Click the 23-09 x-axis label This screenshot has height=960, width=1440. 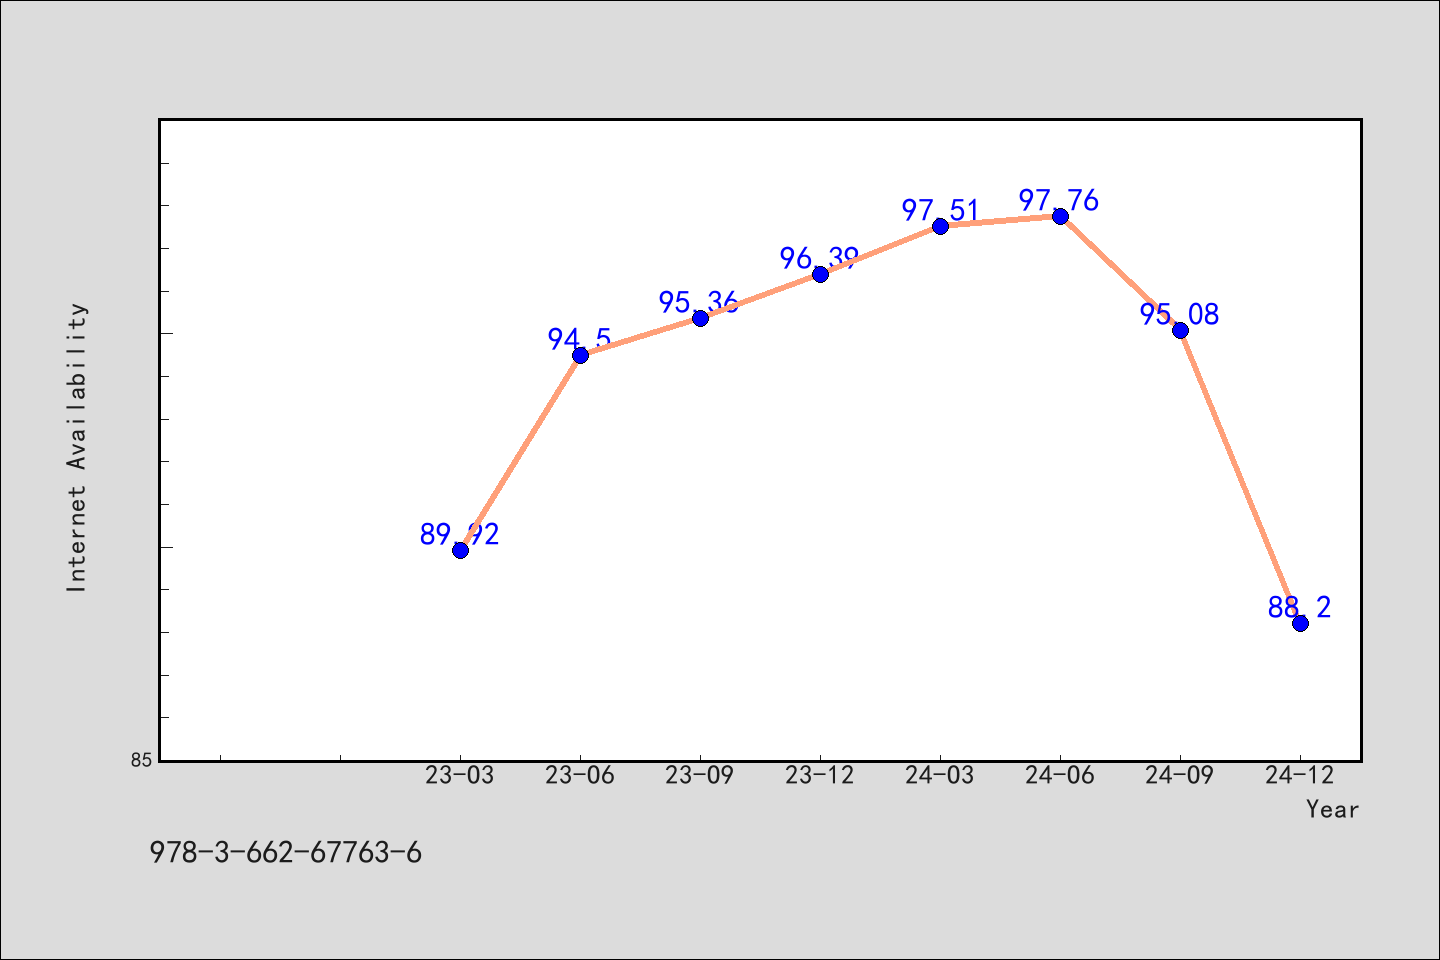(x=700, y=776)
